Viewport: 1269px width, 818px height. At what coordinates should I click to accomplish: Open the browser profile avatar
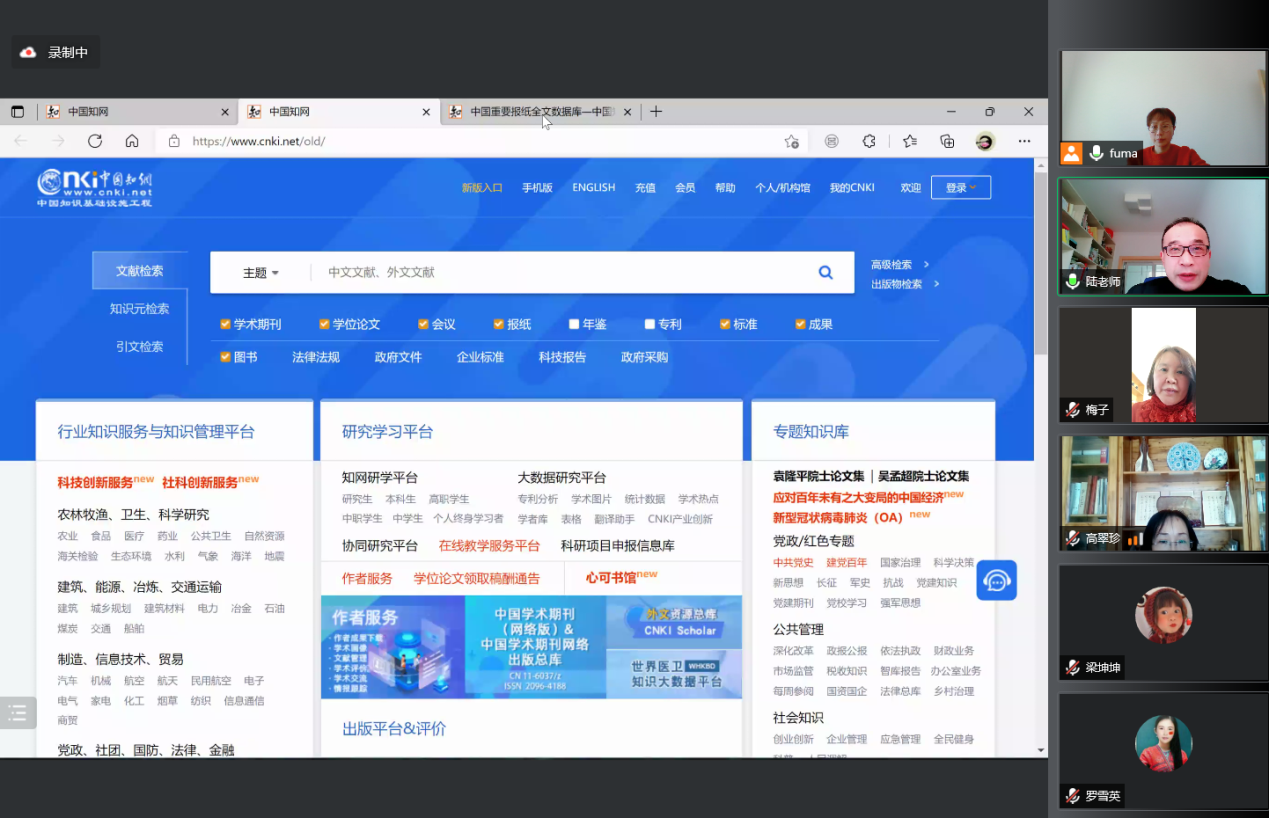985,141
